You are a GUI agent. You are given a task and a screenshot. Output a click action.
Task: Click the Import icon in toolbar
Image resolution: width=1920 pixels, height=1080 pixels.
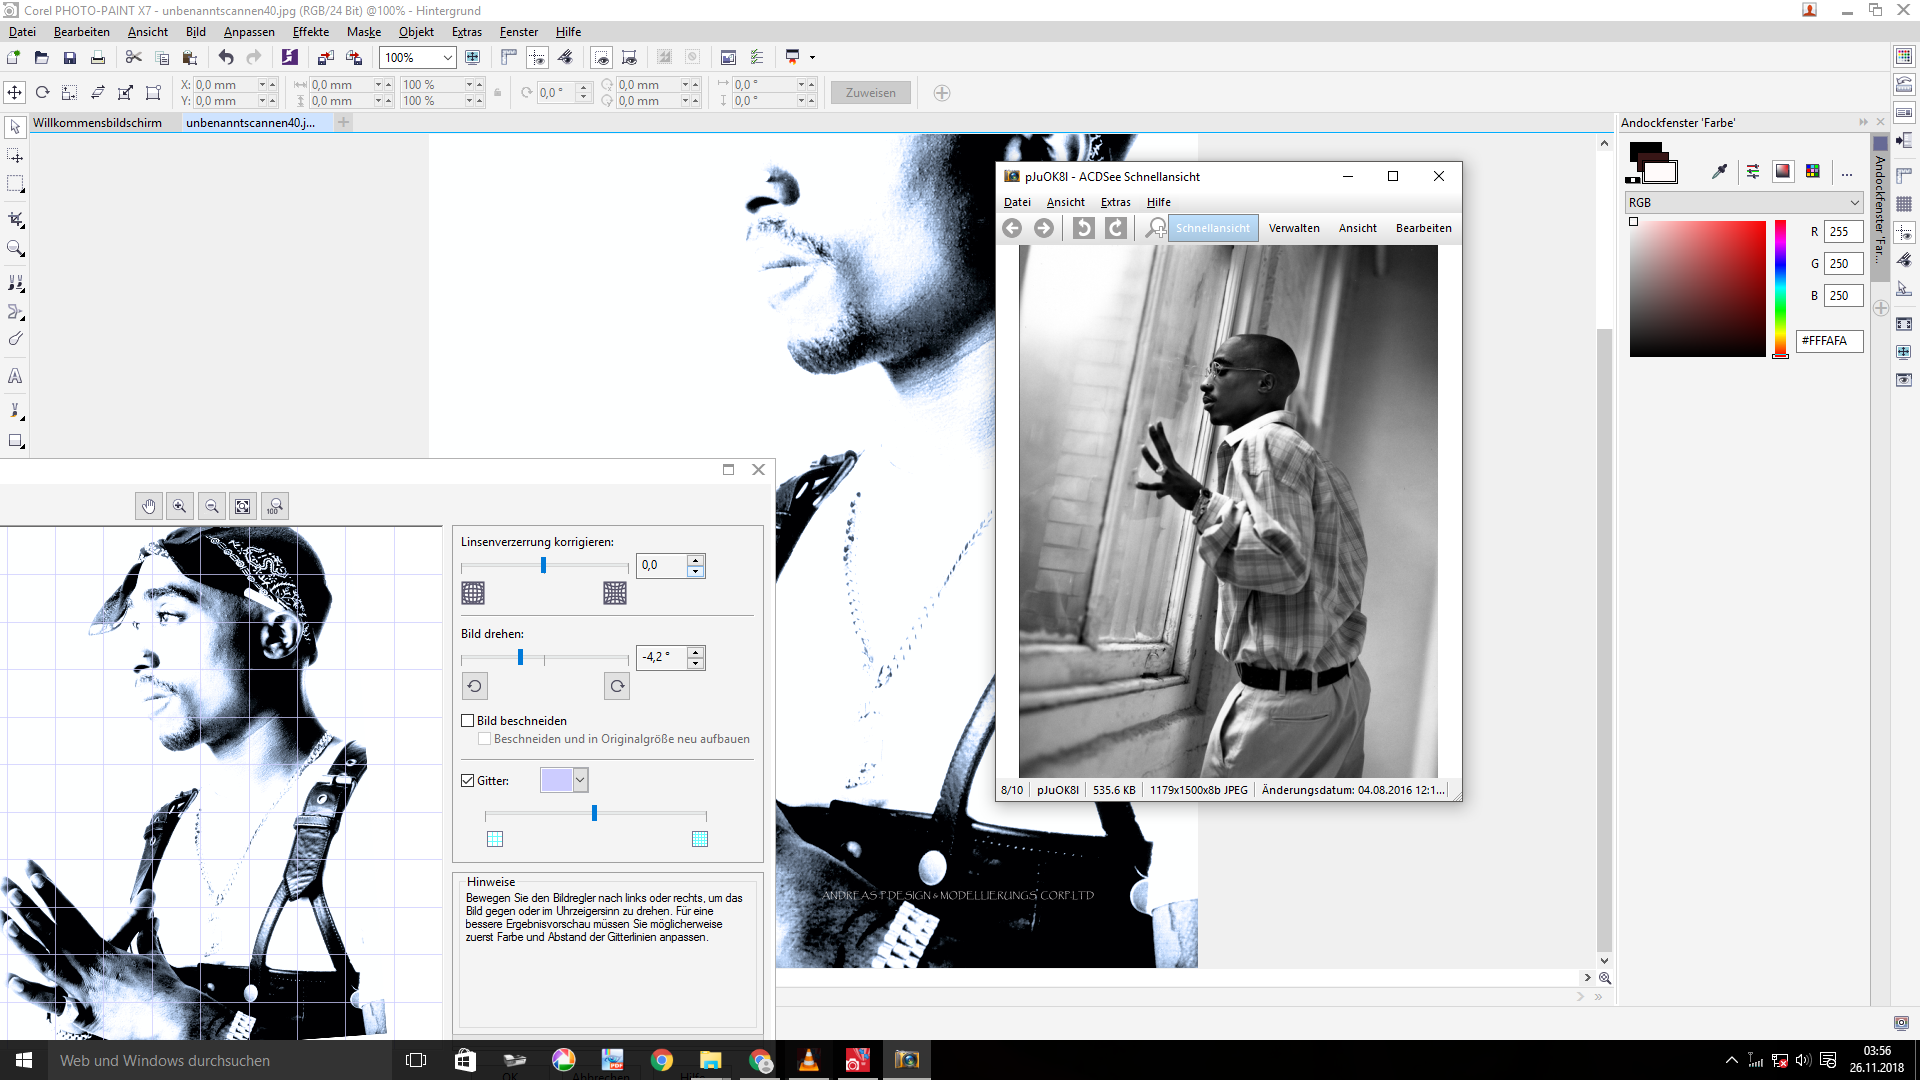point(325,57)
